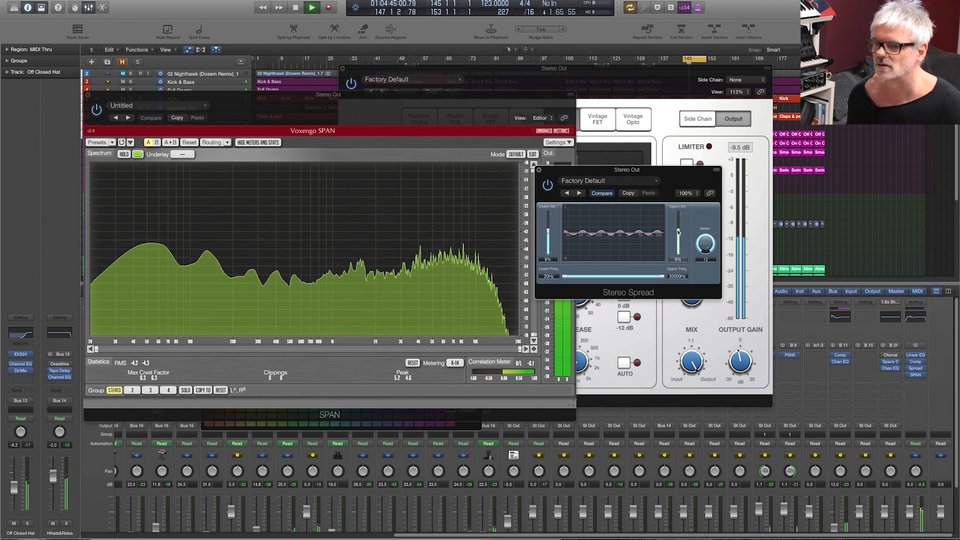960x540 pixels.
Task: Open the Library panel icon
Action: pos(13,7)
